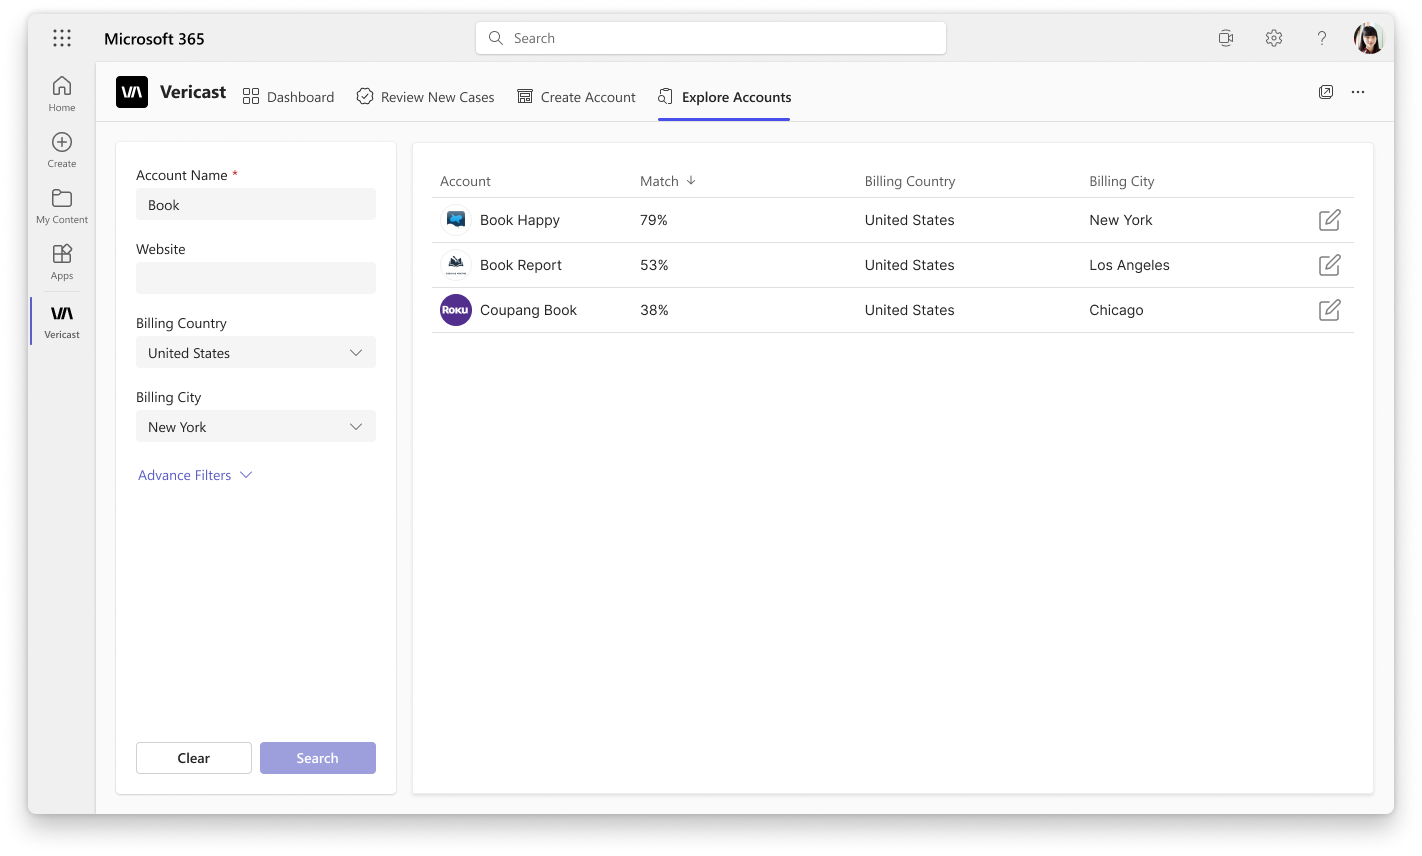Select Vericast app in the sidebar
This screenshot has width=1422, height=856.
point(62,321)
